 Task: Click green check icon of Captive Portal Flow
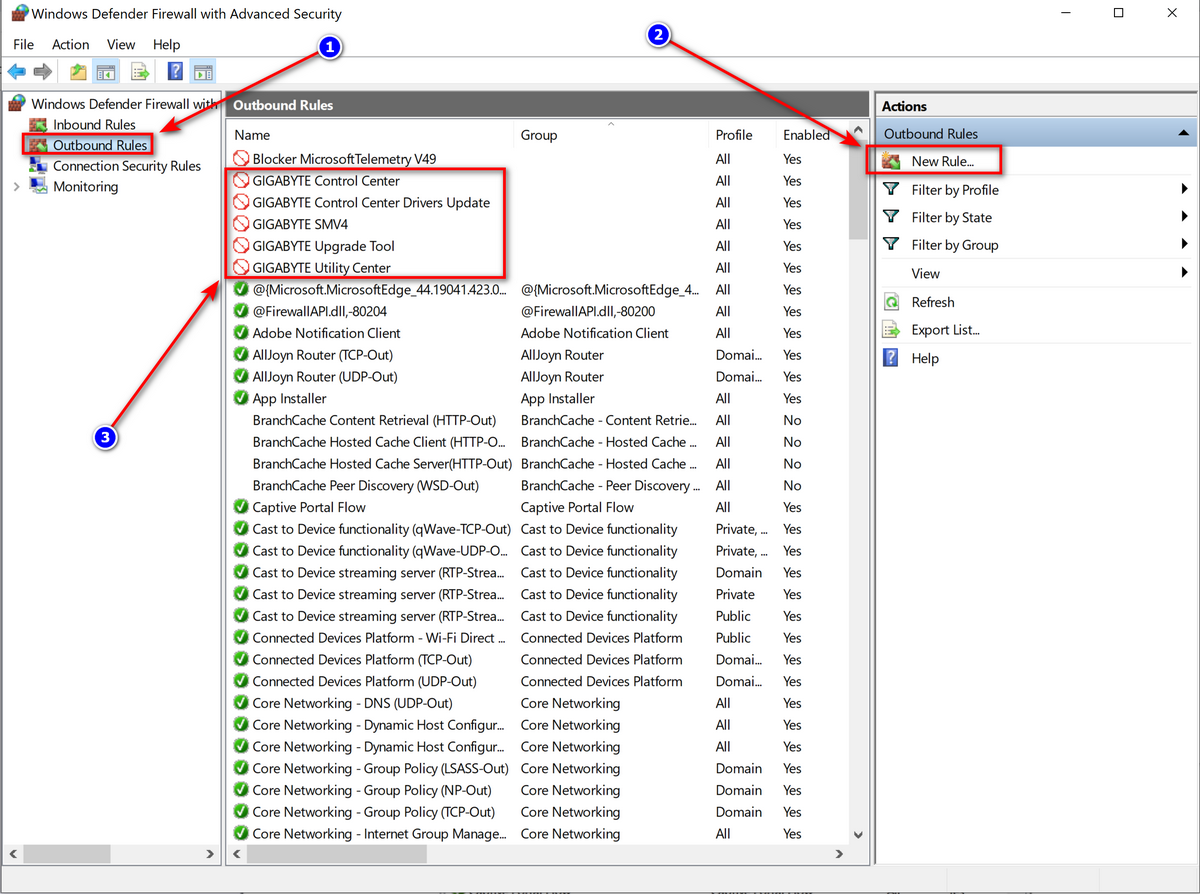point(241,507)
